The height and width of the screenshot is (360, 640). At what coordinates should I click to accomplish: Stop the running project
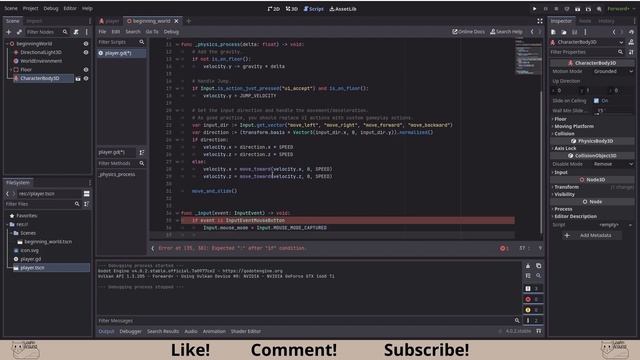tap(556, 9)
